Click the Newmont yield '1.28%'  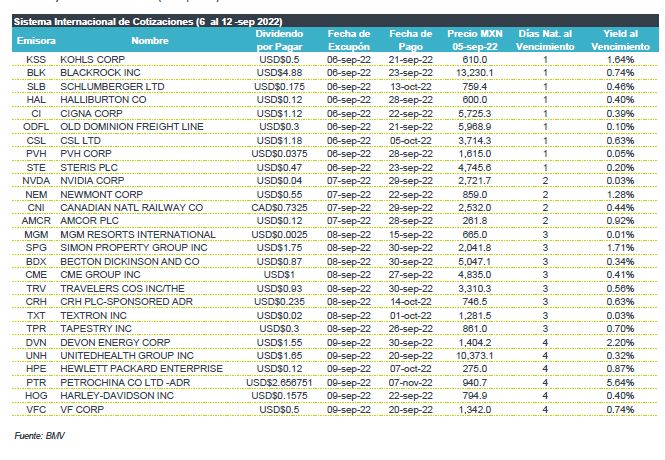pos(620,195)
